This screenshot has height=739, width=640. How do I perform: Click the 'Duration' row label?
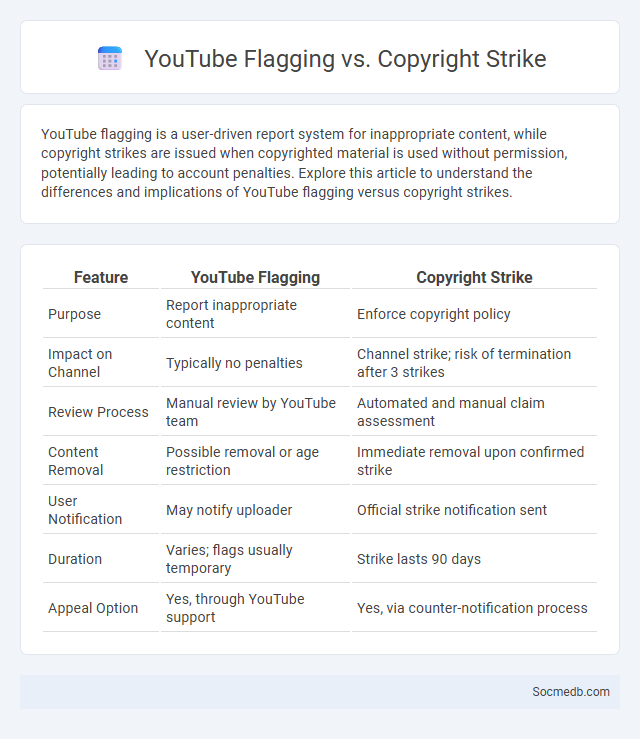coord(75,559)
